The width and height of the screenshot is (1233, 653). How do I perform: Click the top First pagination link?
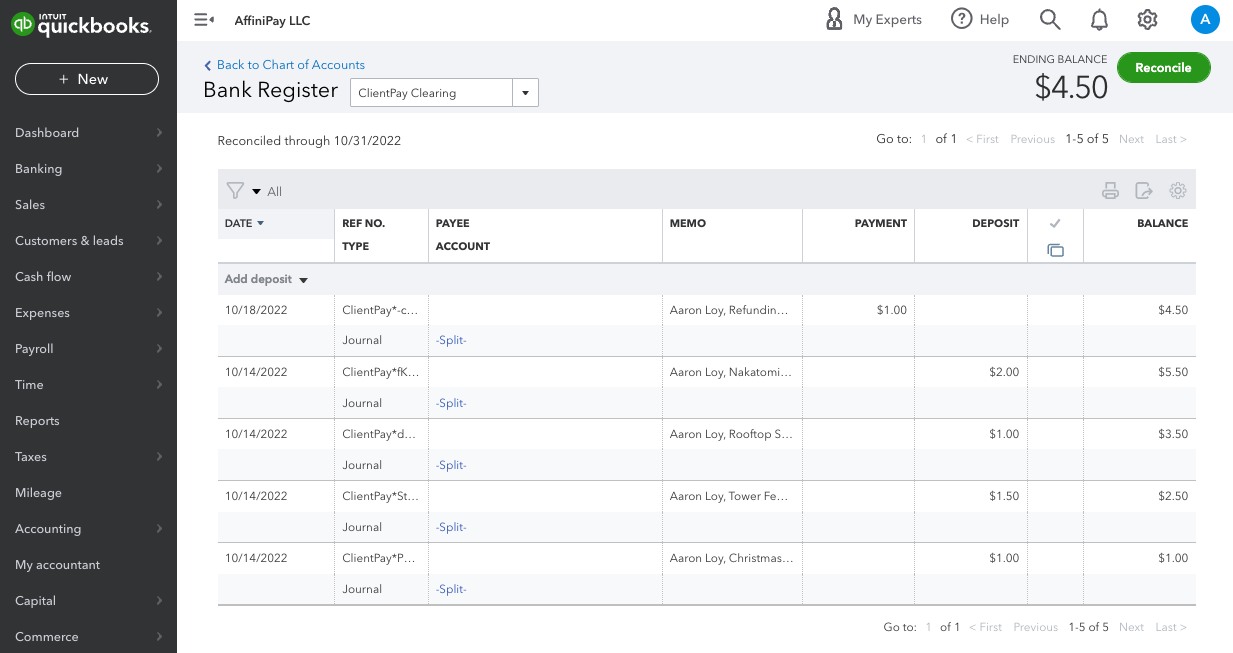pos(982,139)
